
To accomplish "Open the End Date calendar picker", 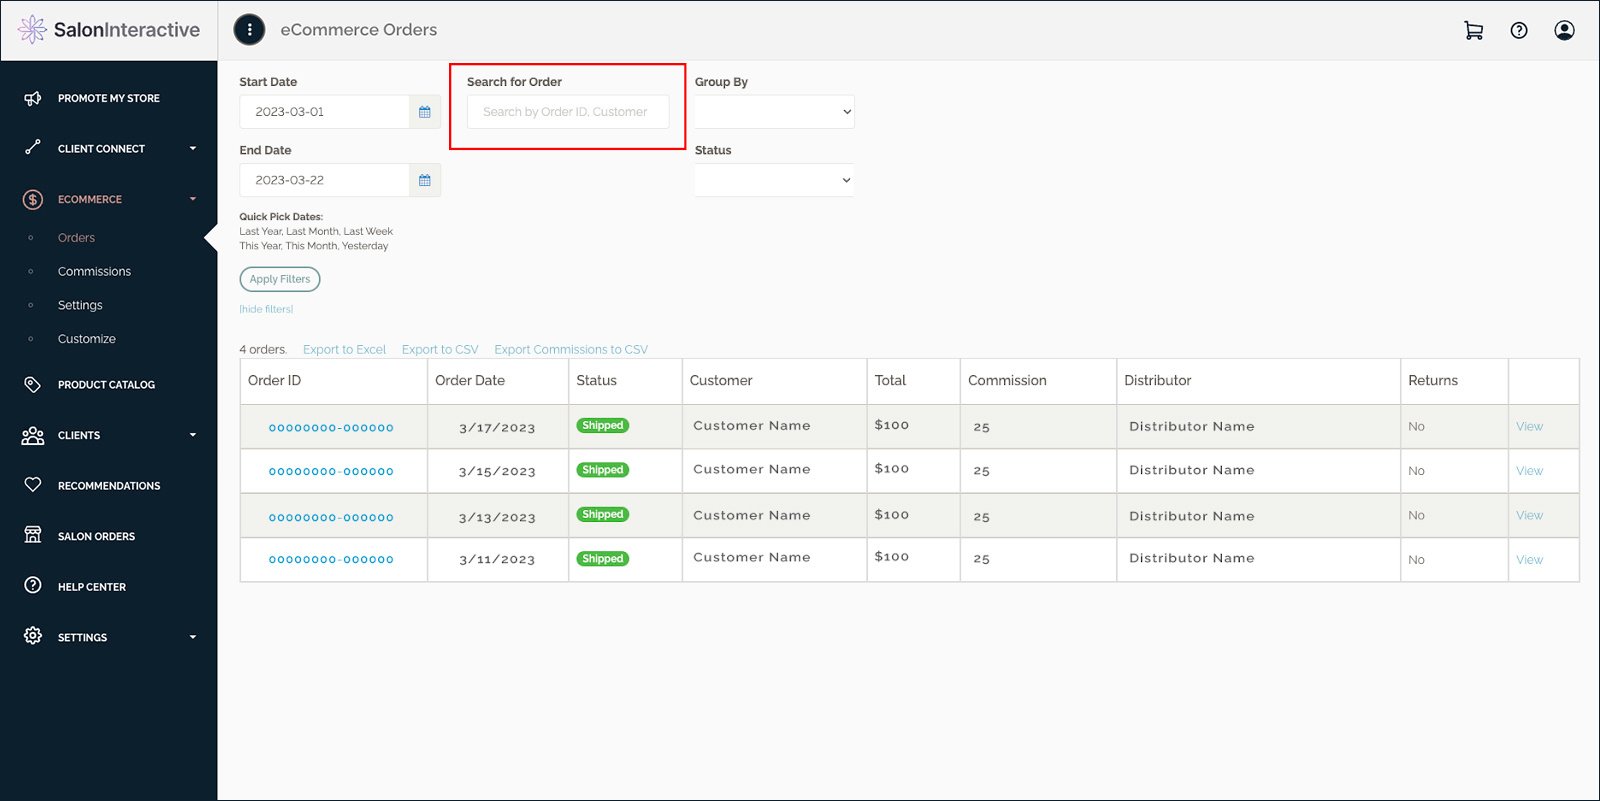I will click(425, 180).
